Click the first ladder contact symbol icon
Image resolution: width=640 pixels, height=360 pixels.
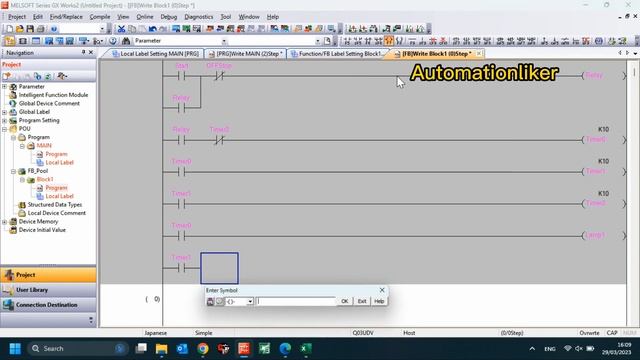pos(347,41)
